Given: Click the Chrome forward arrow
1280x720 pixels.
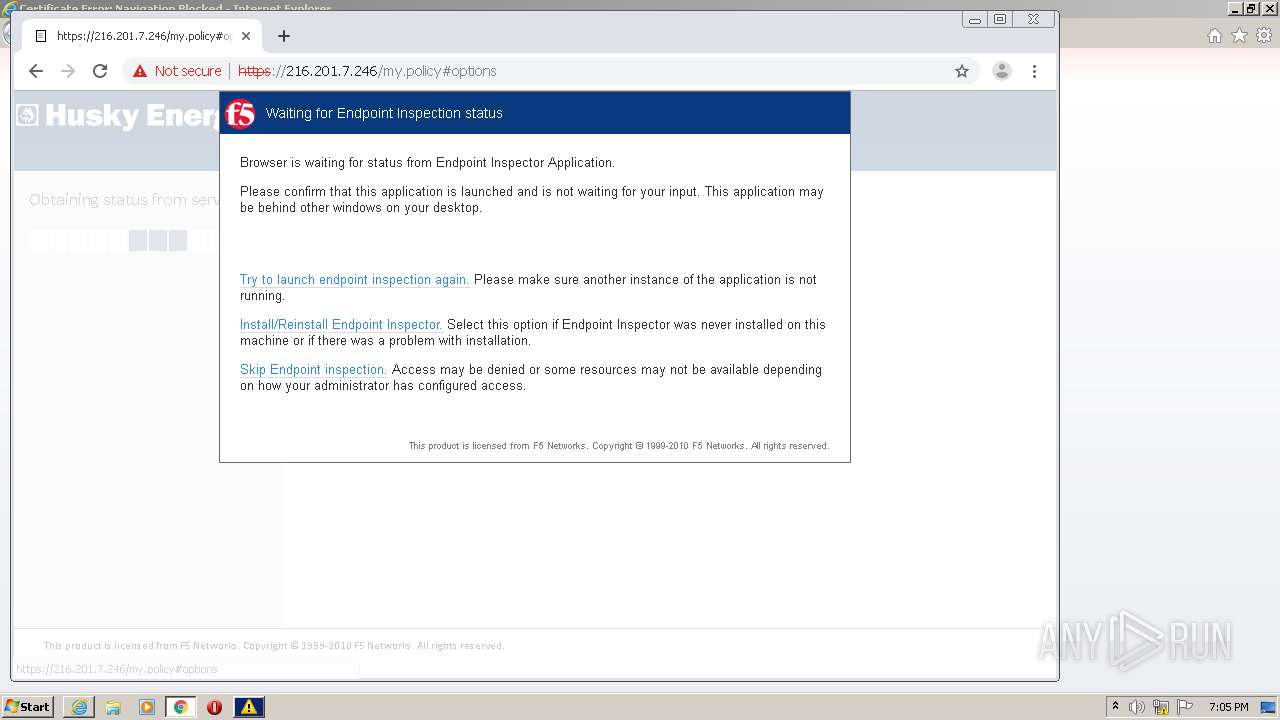Looking at the screenshot, I should [x=68, y=71].
